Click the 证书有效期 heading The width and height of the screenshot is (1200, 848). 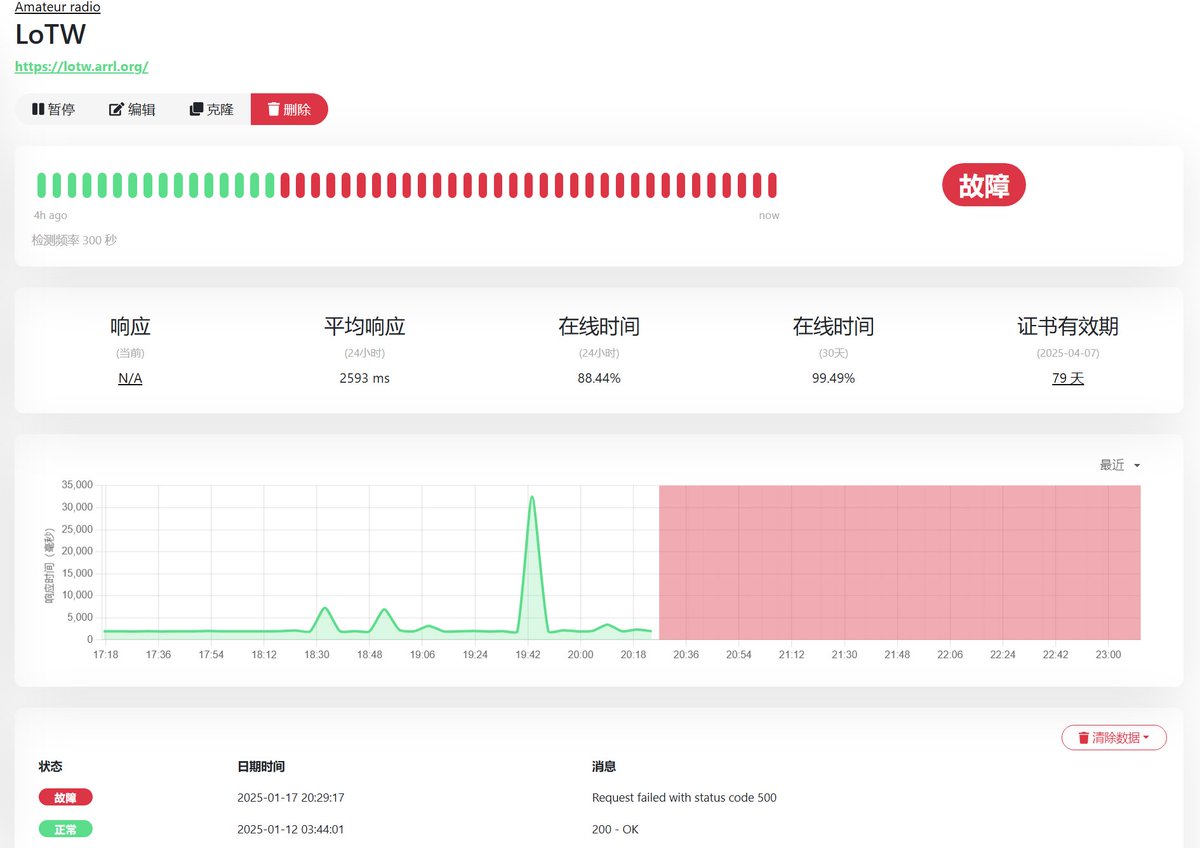1068,326
